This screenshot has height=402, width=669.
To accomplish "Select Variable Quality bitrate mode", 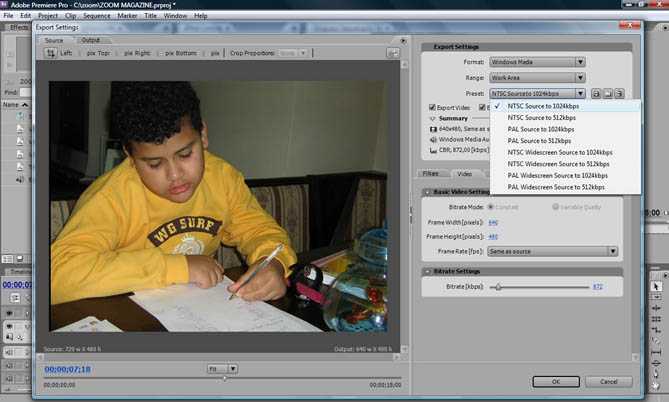I will point(555,206).
